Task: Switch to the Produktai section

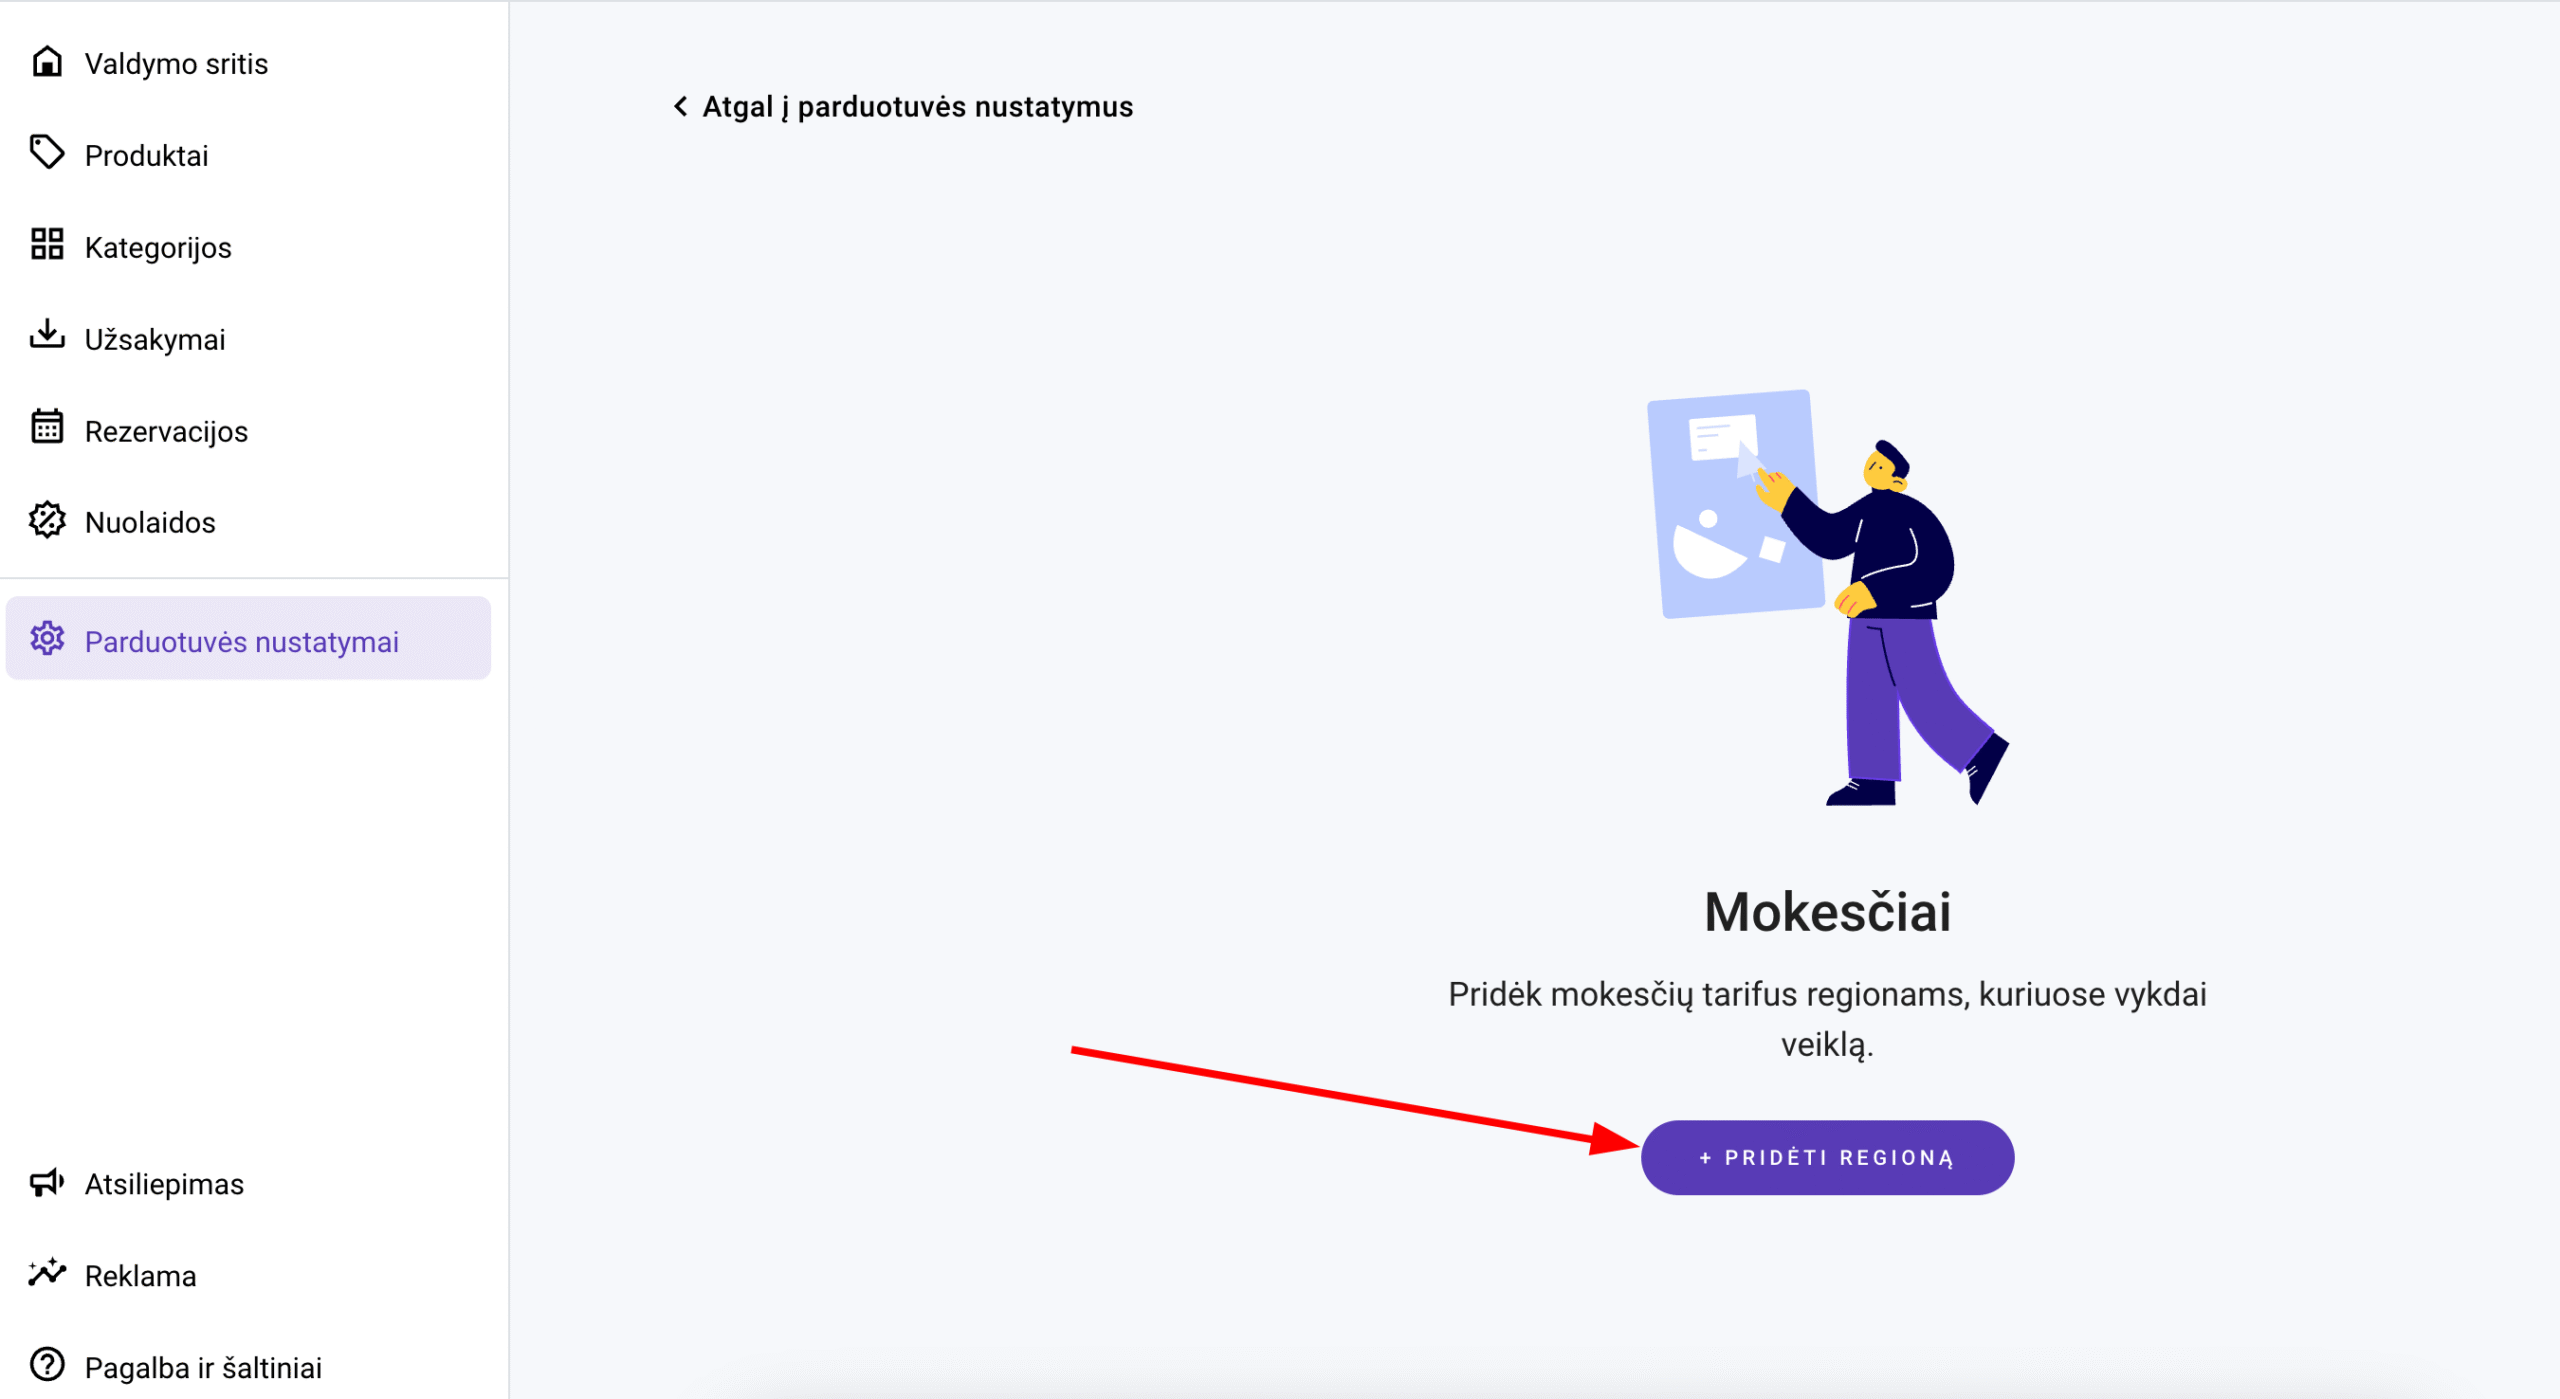Action: 146,154
